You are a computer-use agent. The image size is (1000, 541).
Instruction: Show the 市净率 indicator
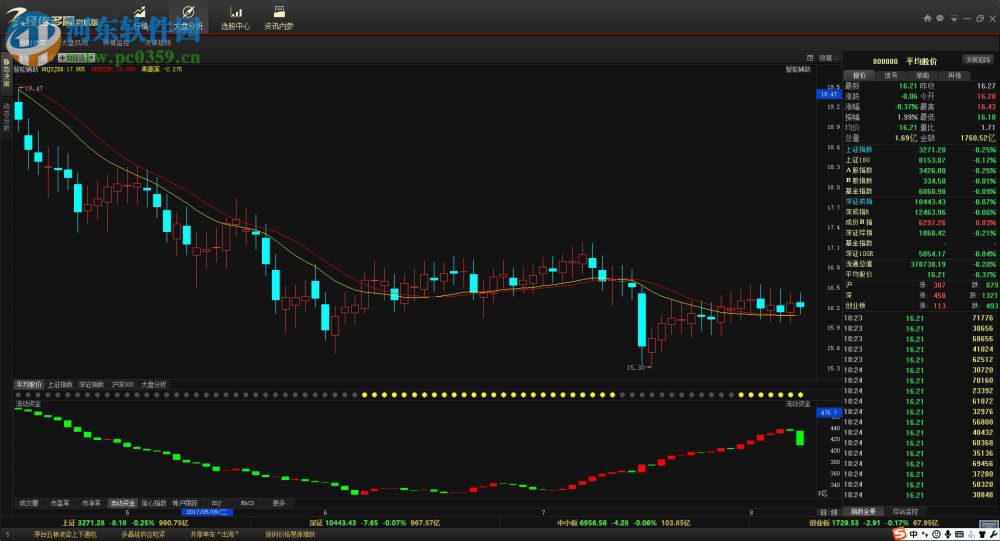click(91, 503)
